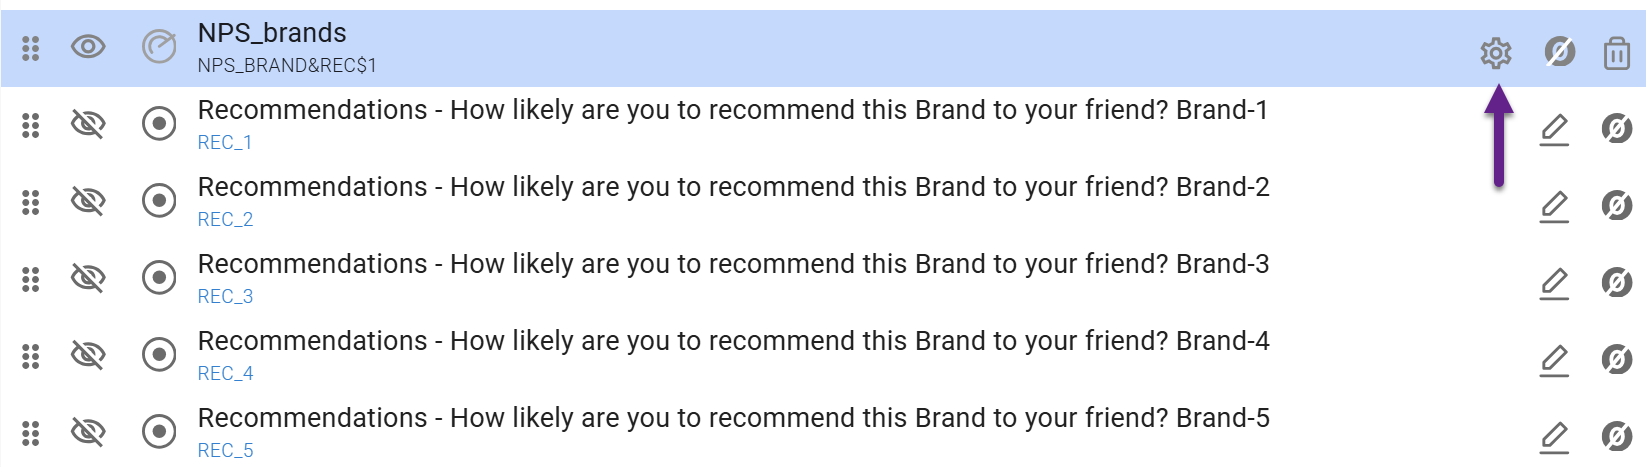Edit the Brand-3 recommendation variable
Screen dimensions: 1646x467
click(x=1554, y=283)
